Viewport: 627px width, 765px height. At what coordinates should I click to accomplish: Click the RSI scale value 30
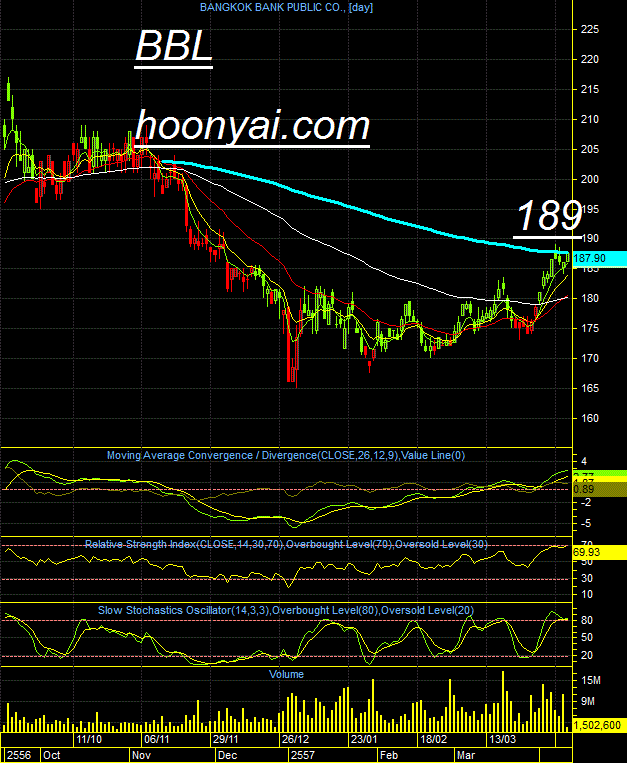point(587,579)
